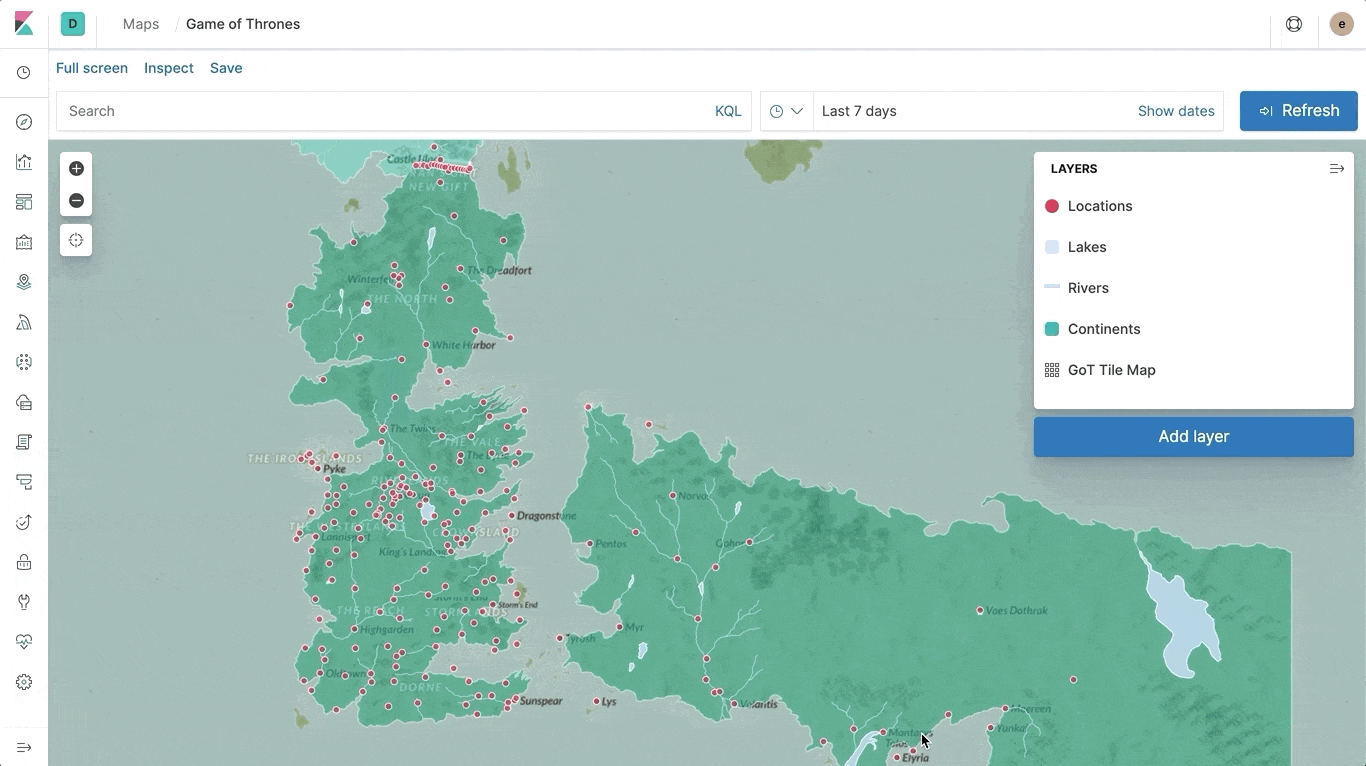Open Stack Monitoring heartbeat icon

click(x=24, y=642)
